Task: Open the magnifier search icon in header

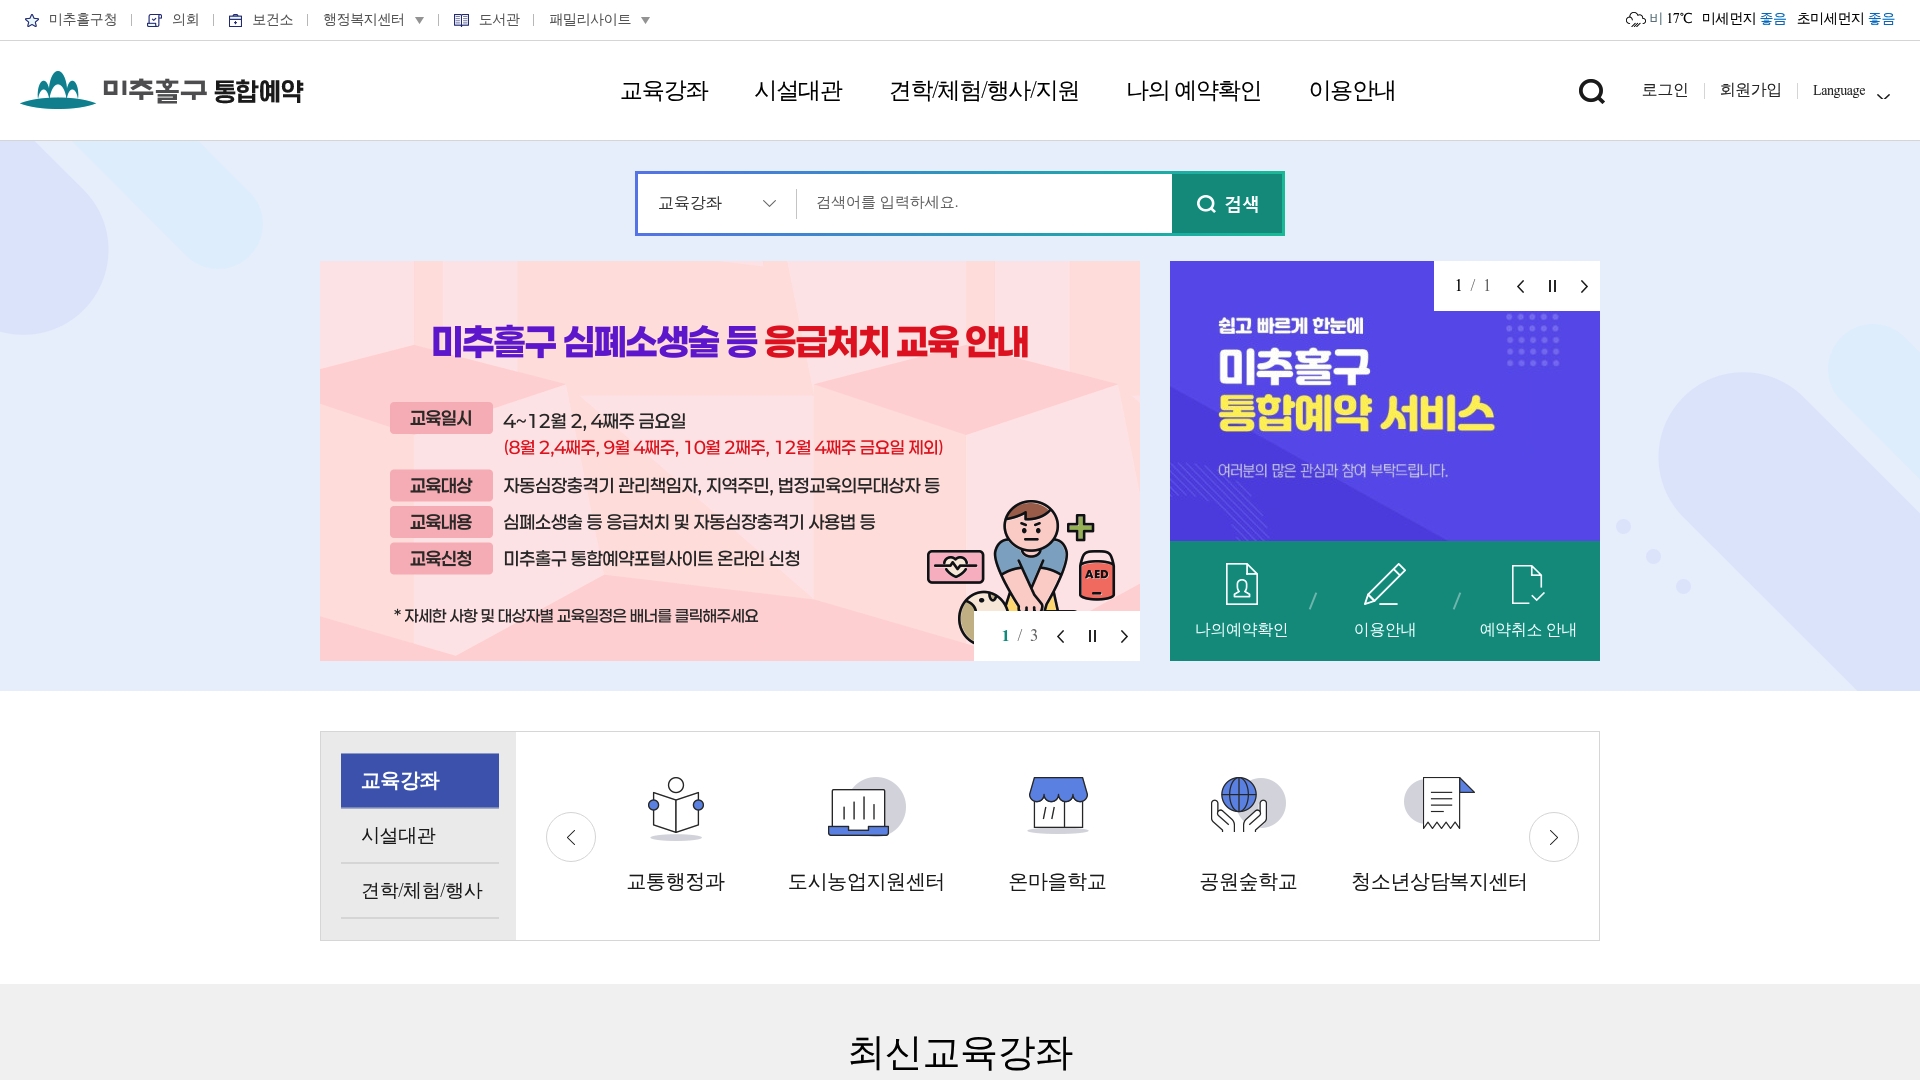Action: (1591, 91)
